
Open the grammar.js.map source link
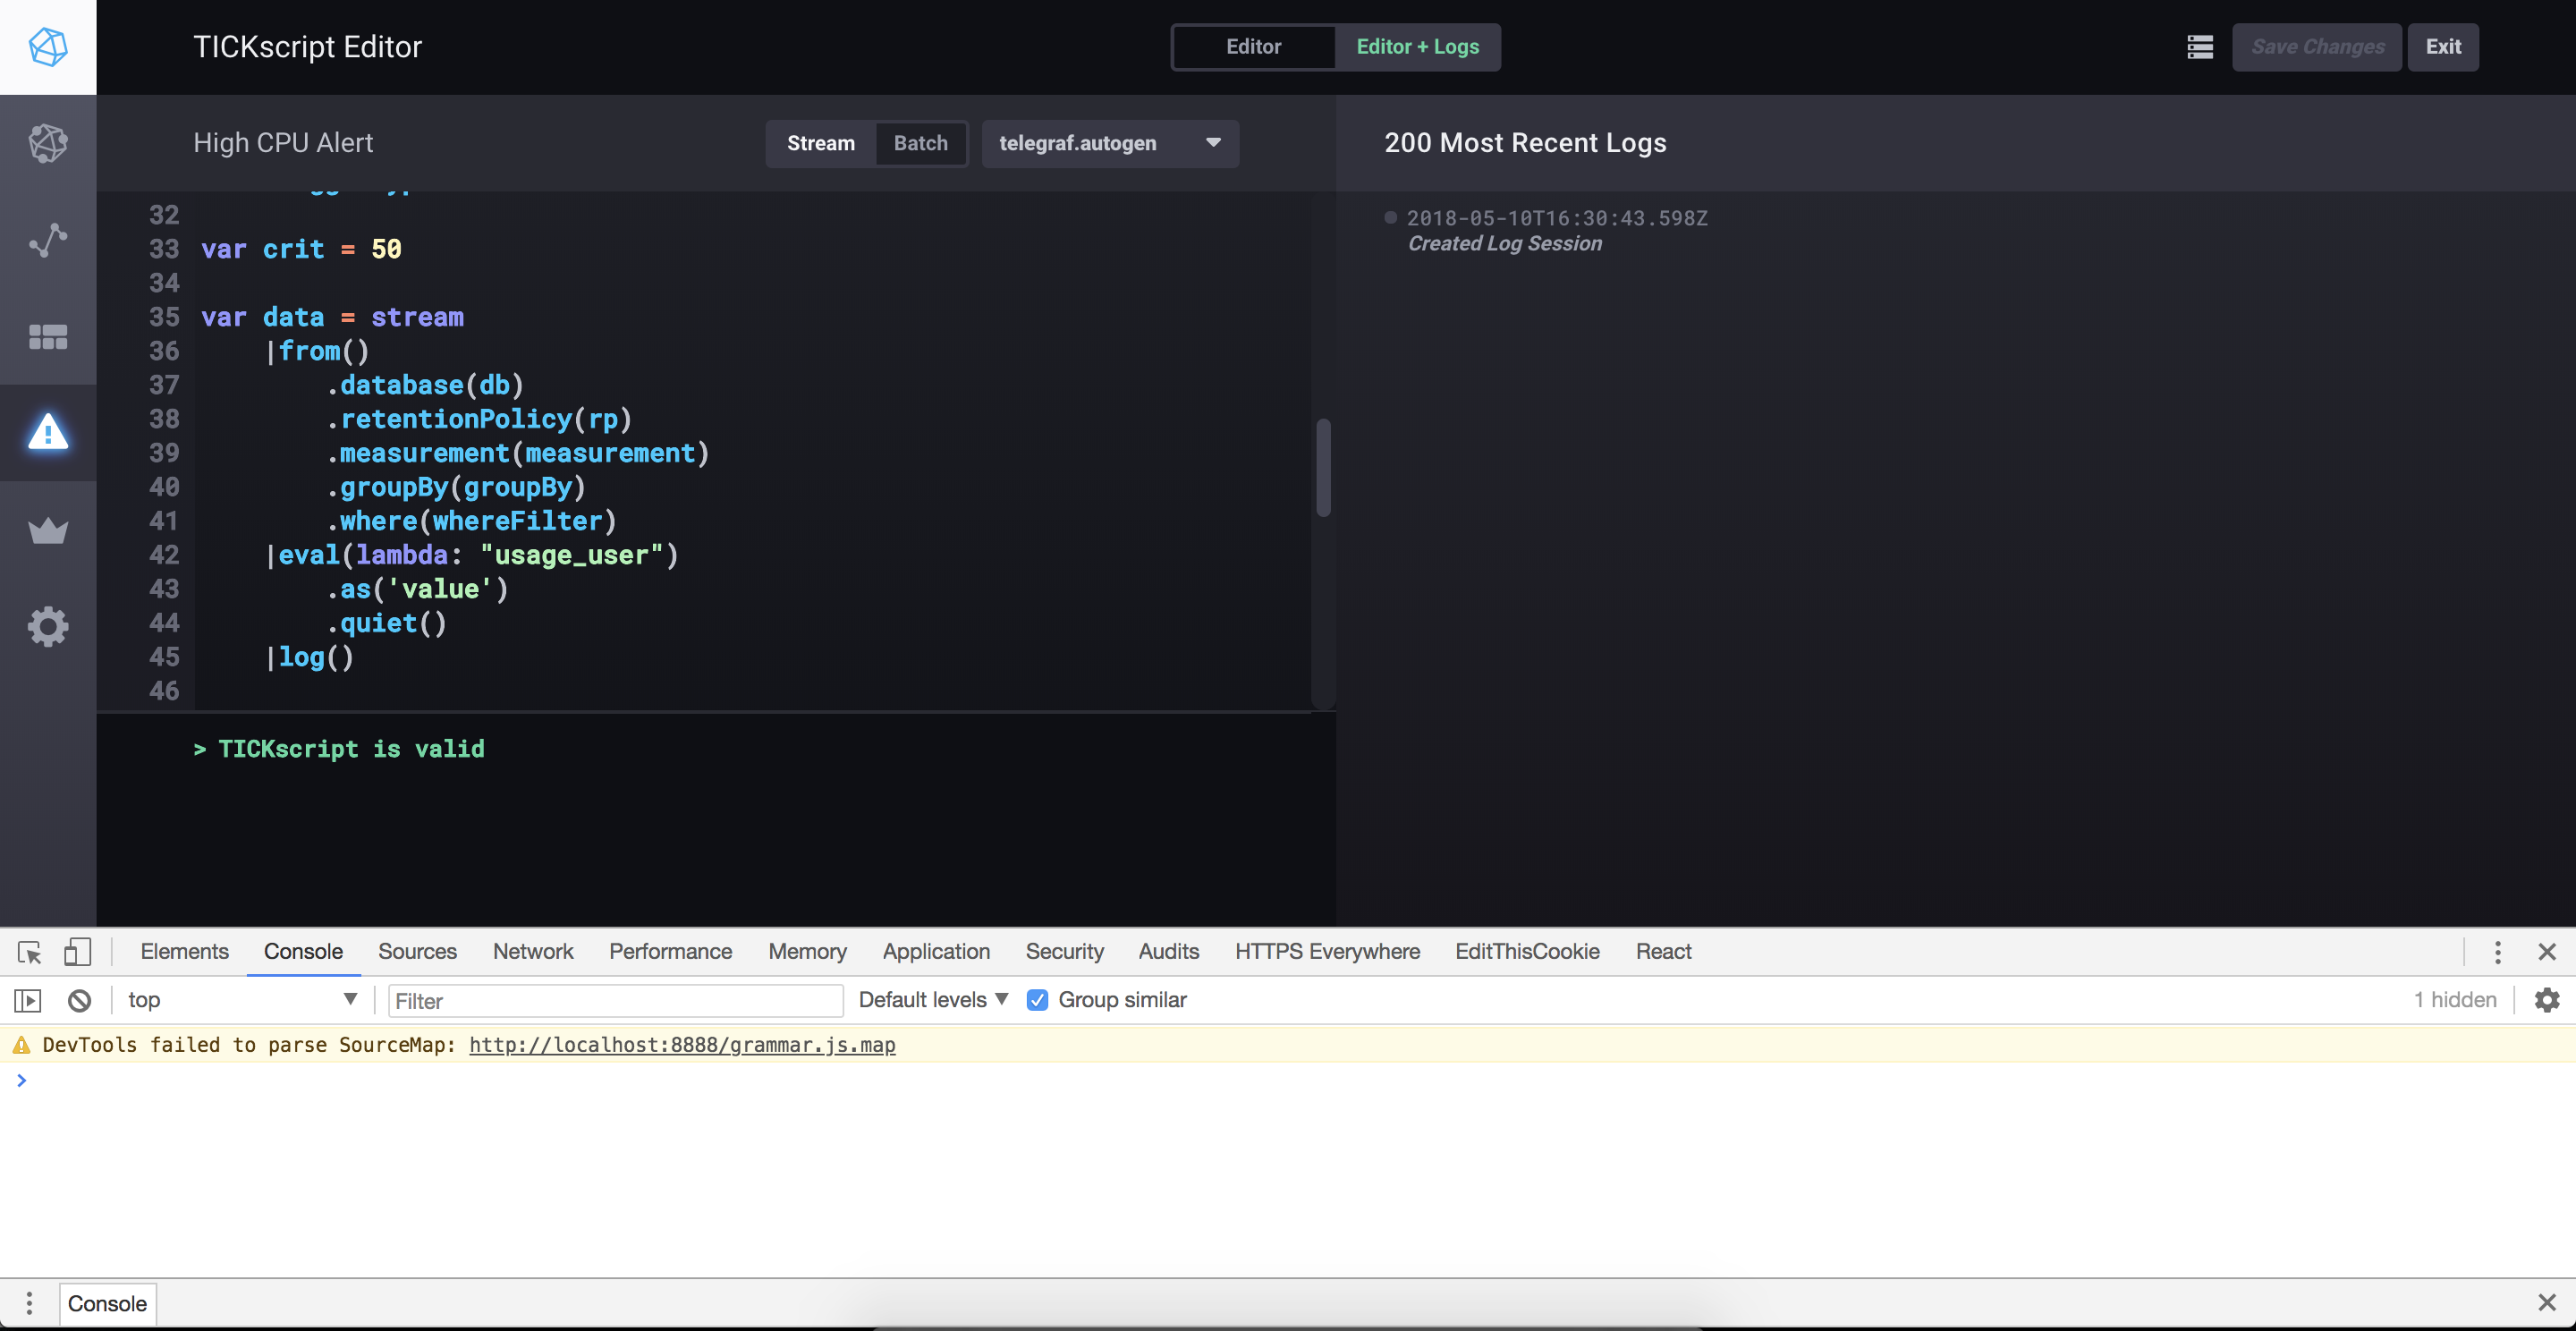point(681,1045)
